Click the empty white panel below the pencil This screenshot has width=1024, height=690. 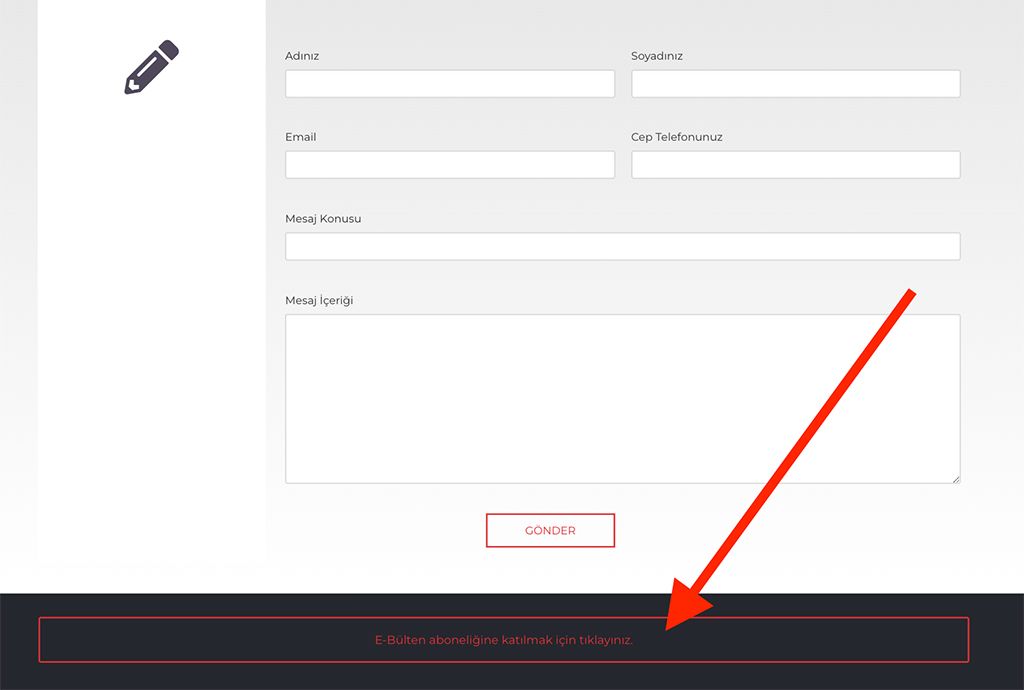[151, 350]
